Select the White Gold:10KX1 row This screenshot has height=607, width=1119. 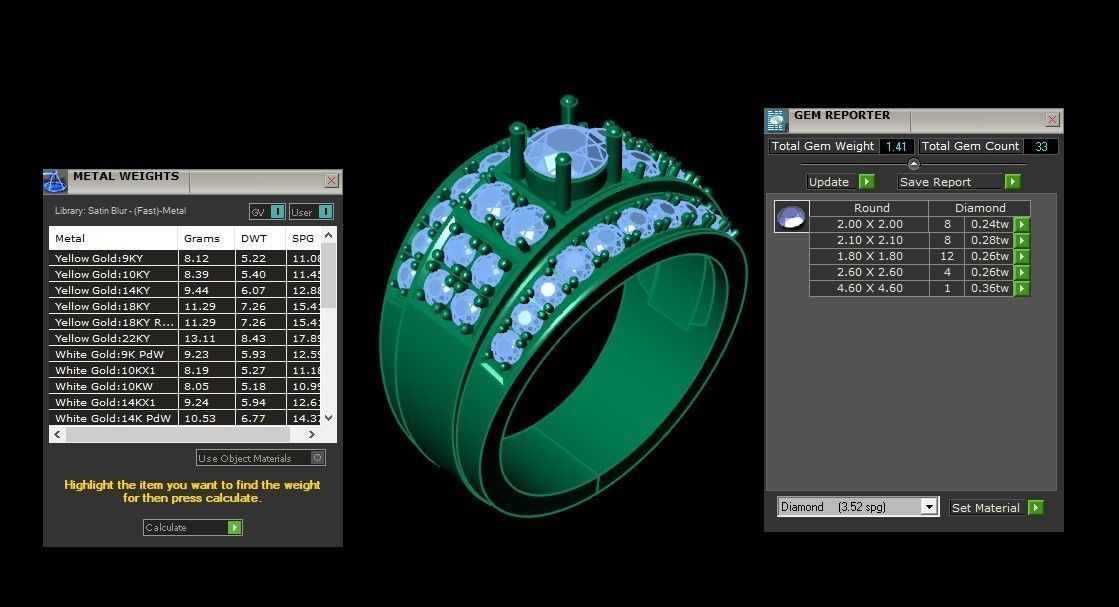point(185,370)
